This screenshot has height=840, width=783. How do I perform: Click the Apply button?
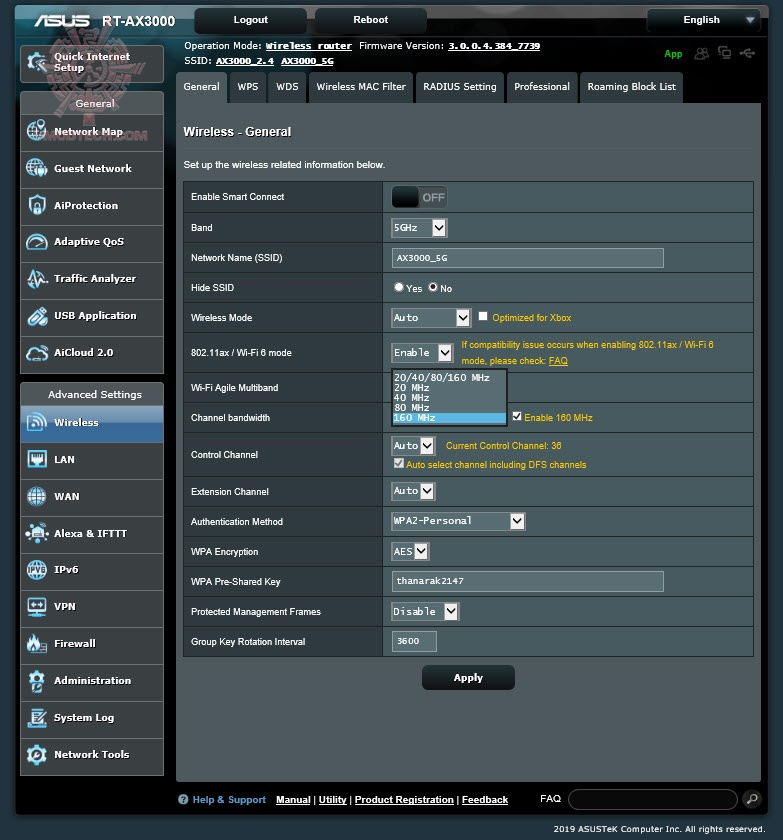pyautogui.click(x=468, y=678)
